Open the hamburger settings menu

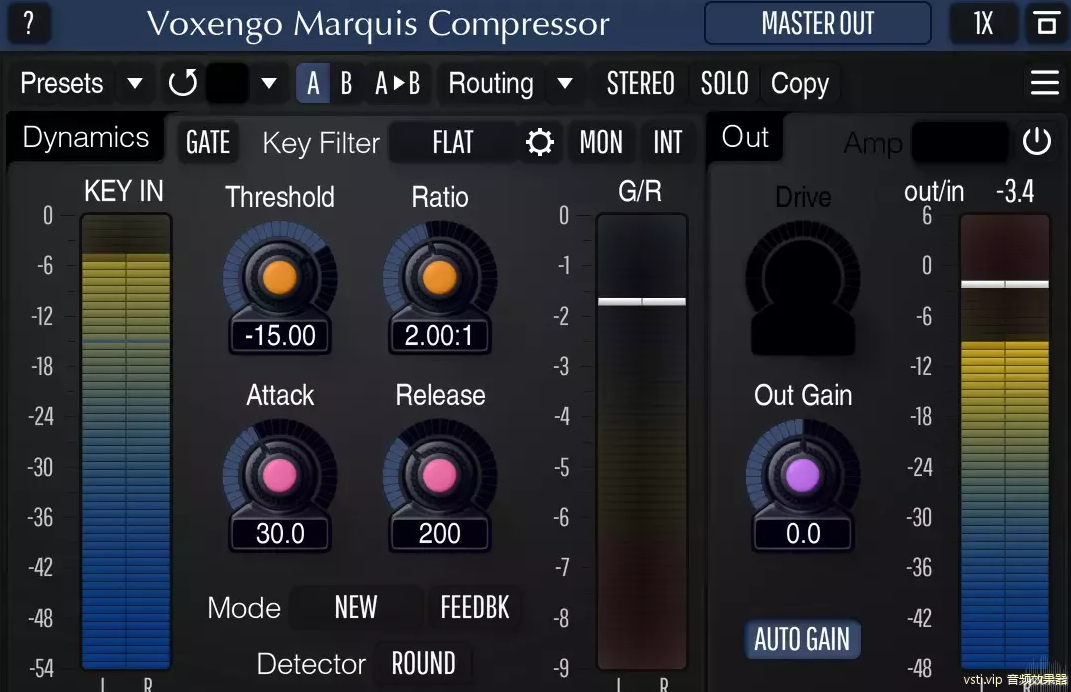(1044, 83)
